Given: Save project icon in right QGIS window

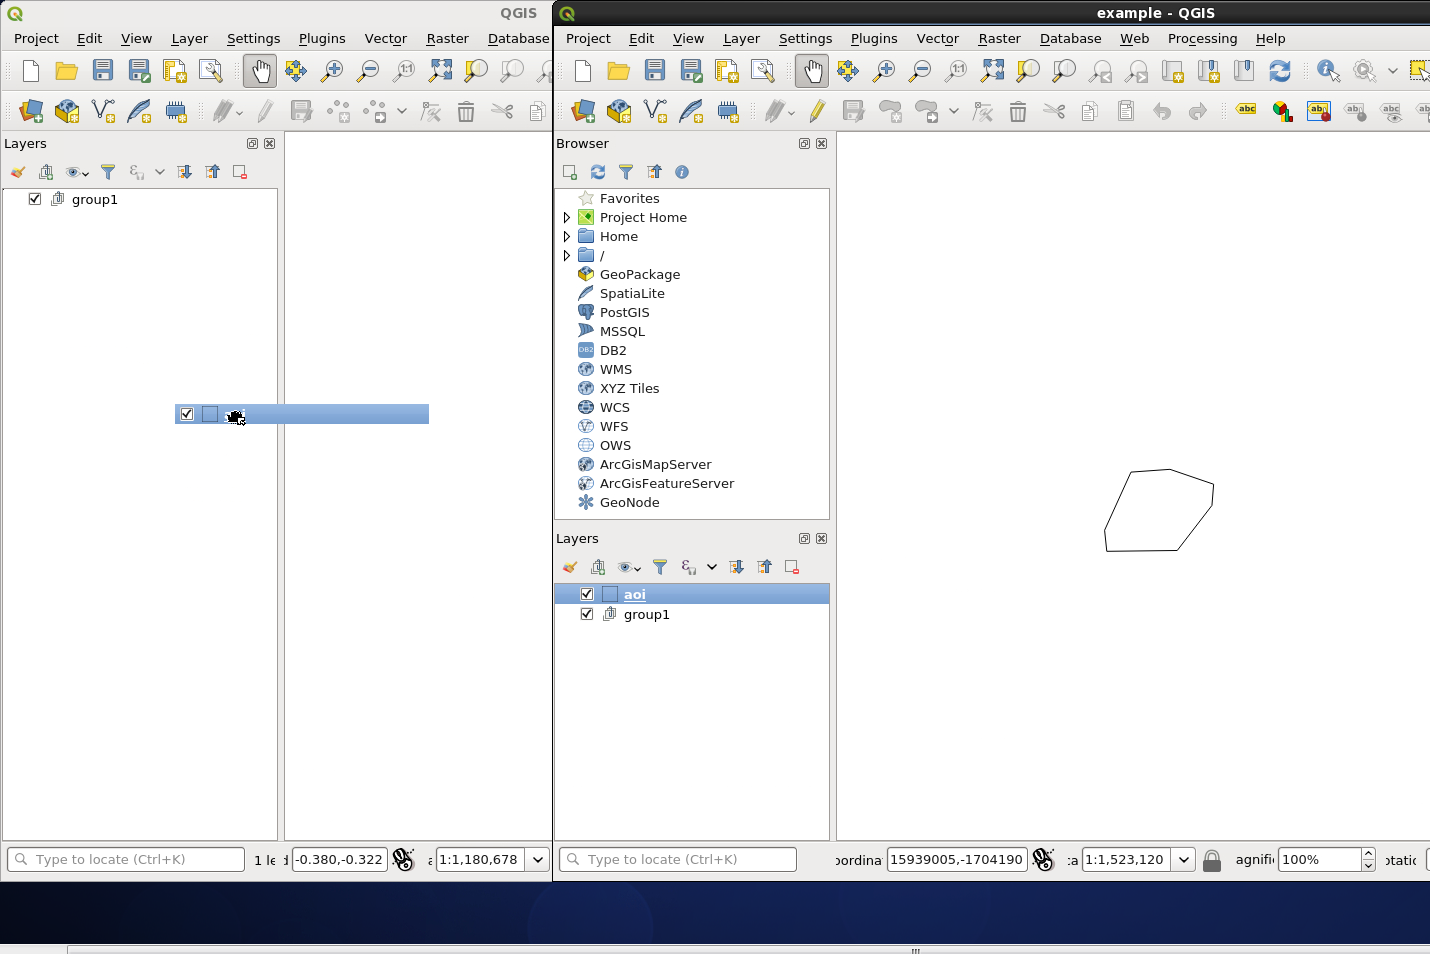Looking at the screenshot, I should click(x=655, y=71).
